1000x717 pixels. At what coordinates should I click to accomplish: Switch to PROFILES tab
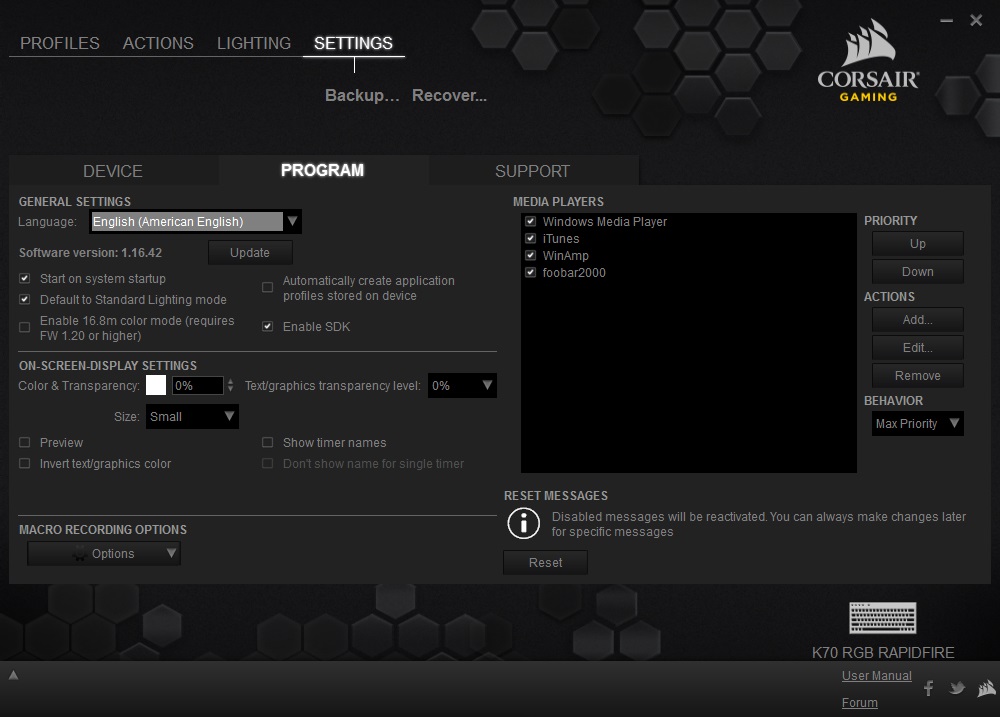60,43
